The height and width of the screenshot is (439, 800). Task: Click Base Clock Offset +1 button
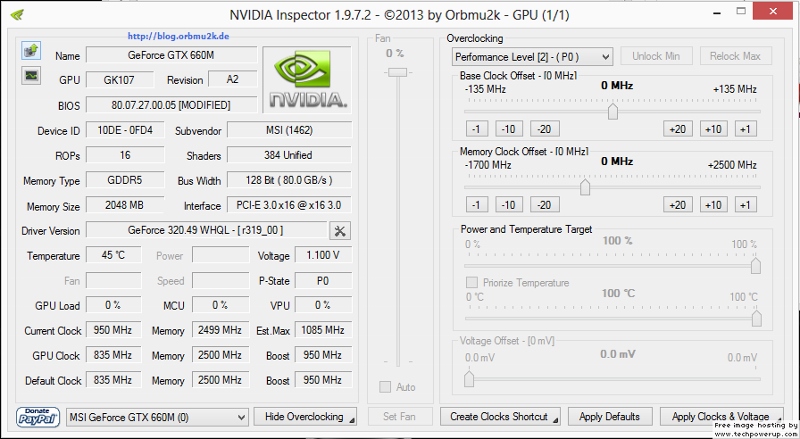[x=745, y=129]
